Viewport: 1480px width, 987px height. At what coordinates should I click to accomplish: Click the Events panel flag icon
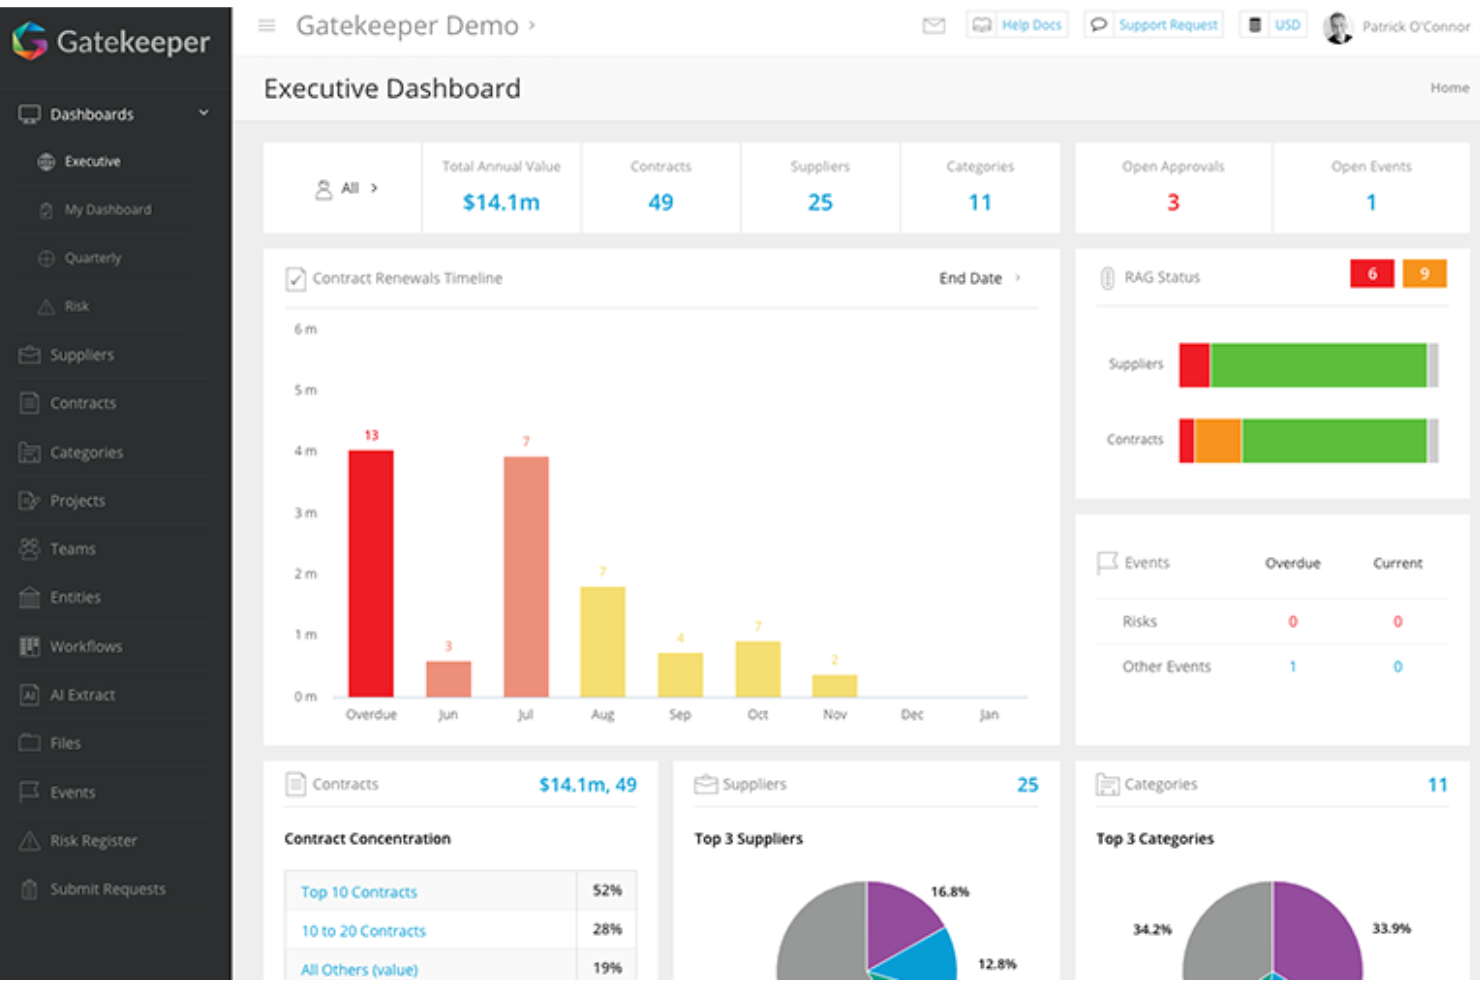pyautogui.click(x=1107, y=563)
